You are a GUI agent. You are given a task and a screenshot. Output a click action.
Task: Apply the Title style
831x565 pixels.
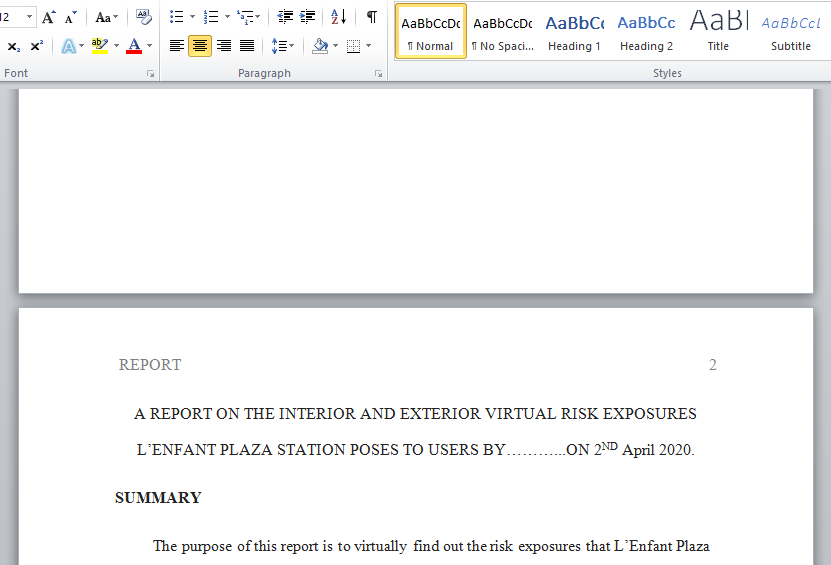pos(718,31)
